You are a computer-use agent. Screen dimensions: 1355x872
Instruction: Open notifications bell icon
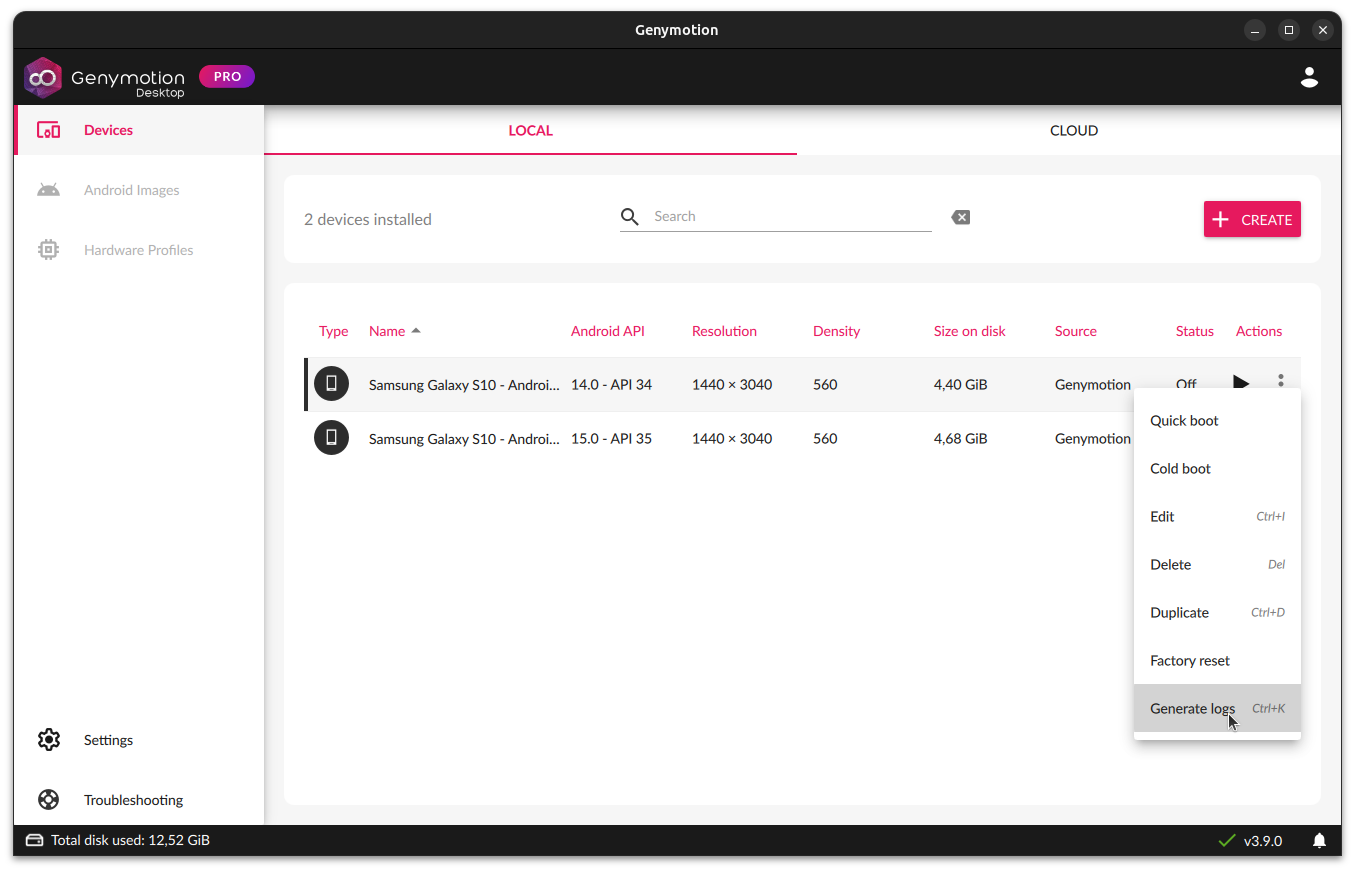[x=1320, y=840]
